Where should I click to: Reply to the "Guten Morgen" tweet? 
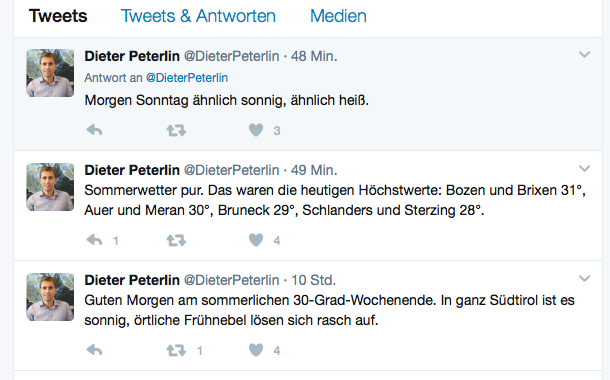pyautogui.click(x=94, y=350)
